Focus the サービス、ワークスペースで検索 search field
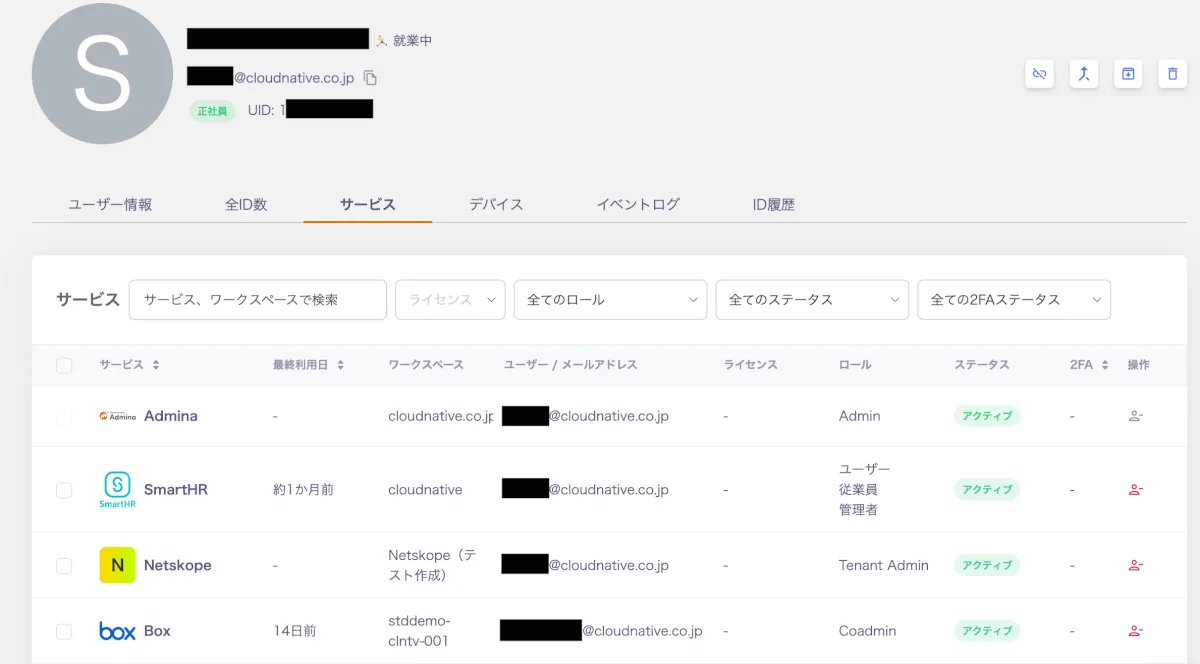Screen dimensions: 1200x664 pyautogui.click(x=258, y=300)
